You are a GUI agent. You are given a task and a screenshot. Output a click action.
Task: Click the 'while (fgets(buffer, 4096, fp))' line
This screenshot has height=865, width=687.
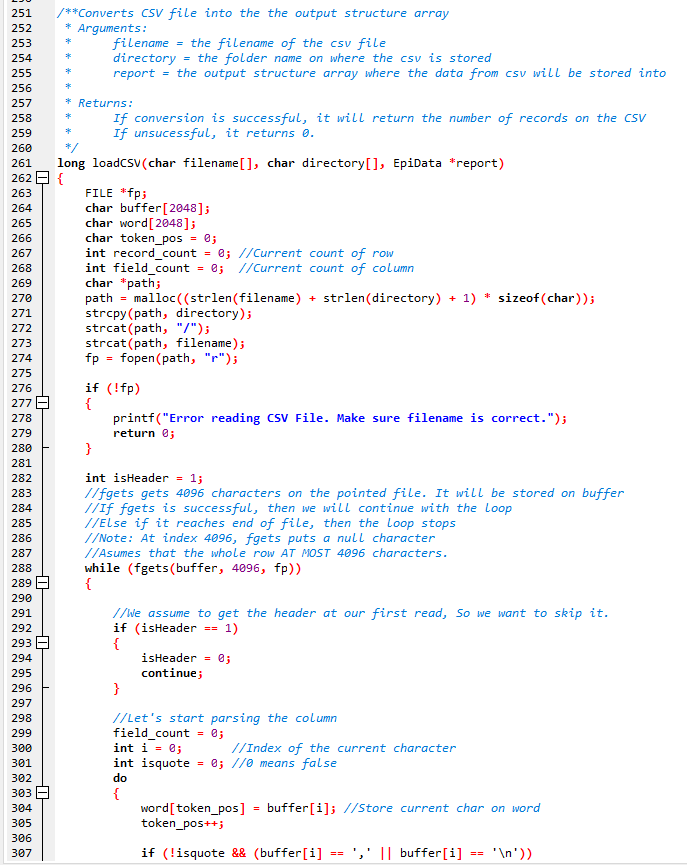(x=193, y=568)
